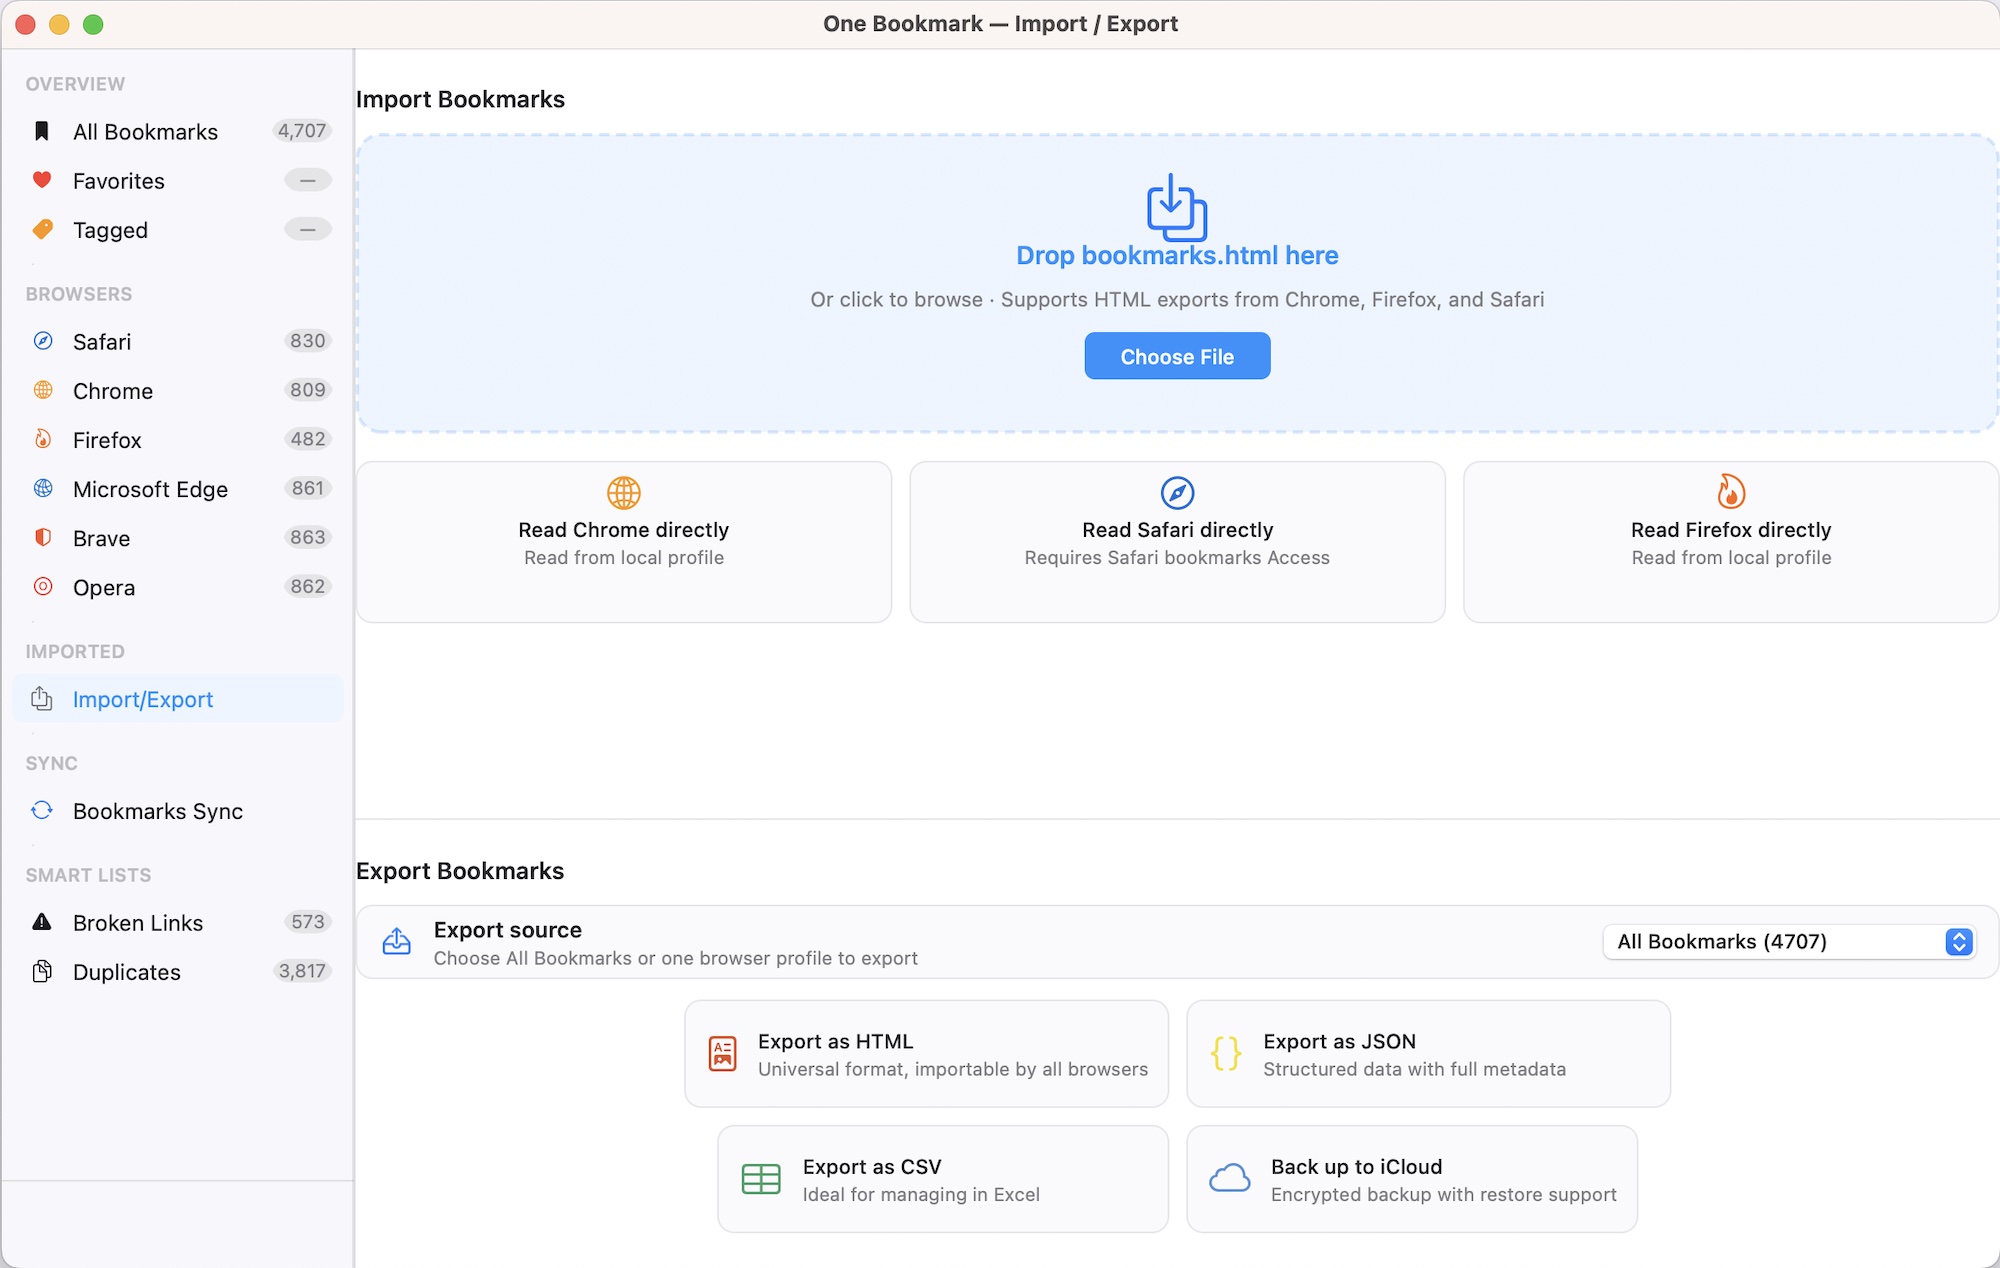Click the Safari compass icon in sidebar
The height and width of the screenshot is (1268, 2000).
pos(43,341)
